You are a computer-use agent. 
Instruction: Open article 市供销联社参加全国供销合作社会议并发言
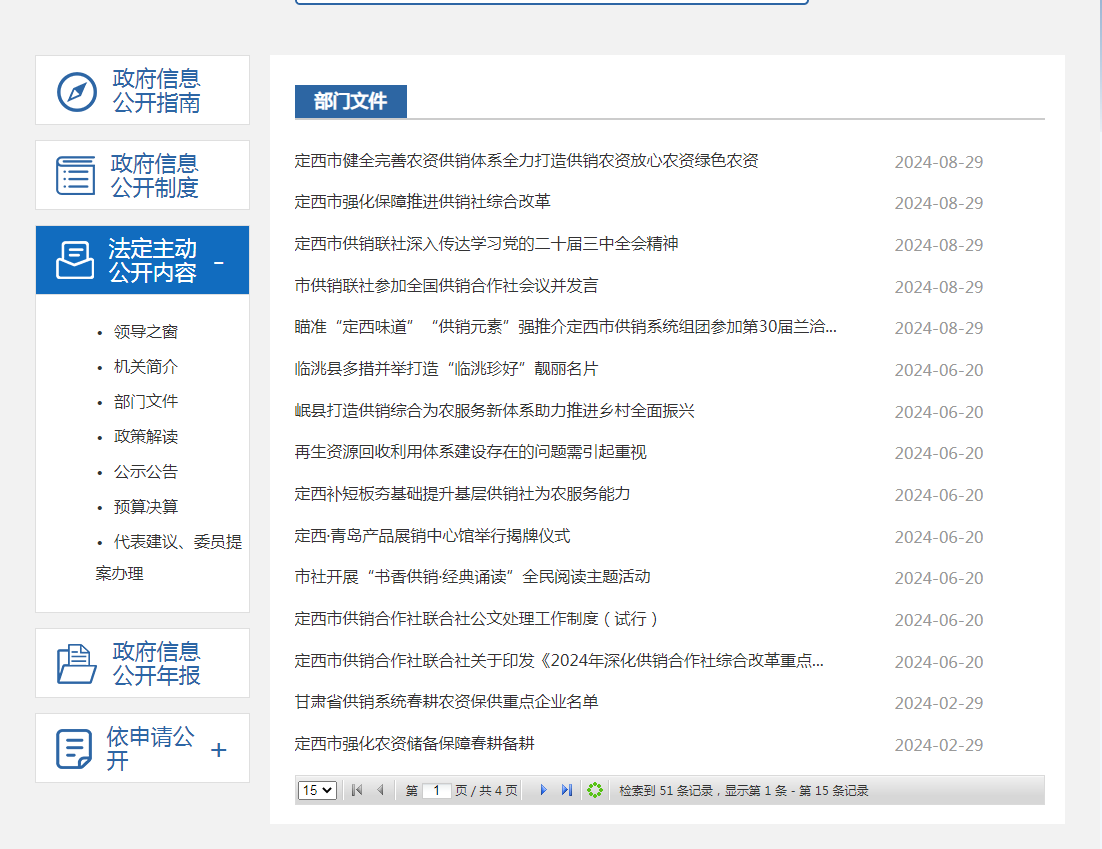coord(446,285)
